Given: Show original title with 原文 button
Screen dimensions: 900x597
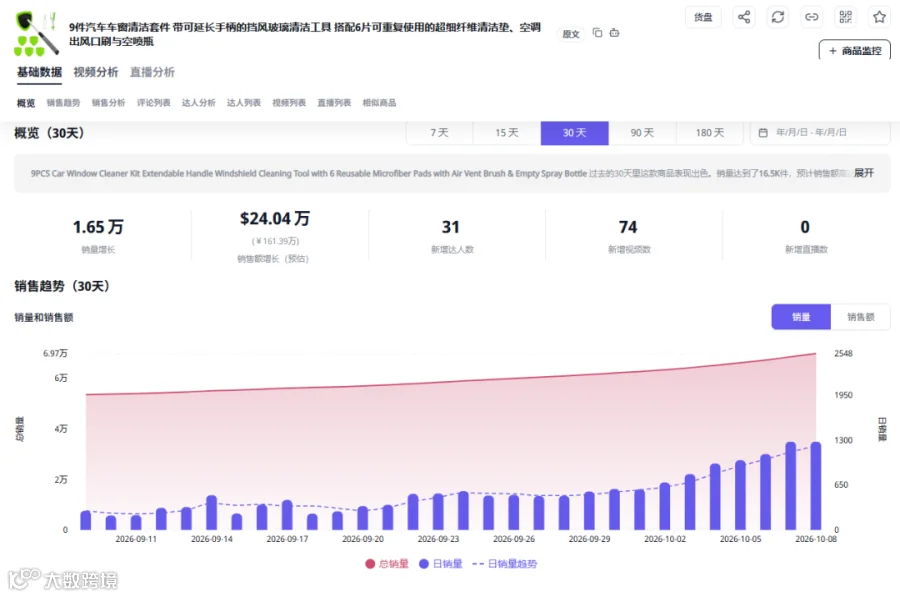Looking at the screenshot, I should (571, 34).
